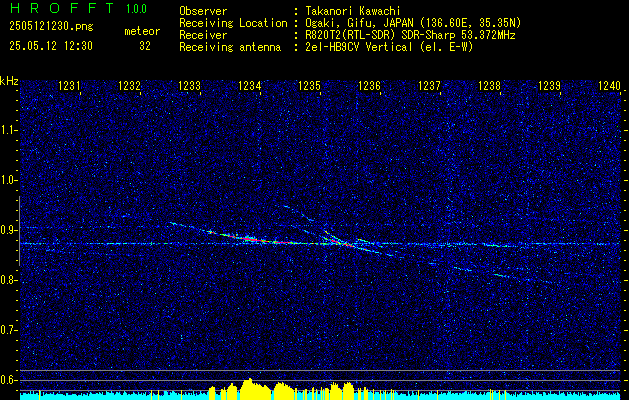Click the R820T2(RTL-SDR) receiver description
Image resolution: width=629 pixels, height=400 pixels.
[410, 35]
